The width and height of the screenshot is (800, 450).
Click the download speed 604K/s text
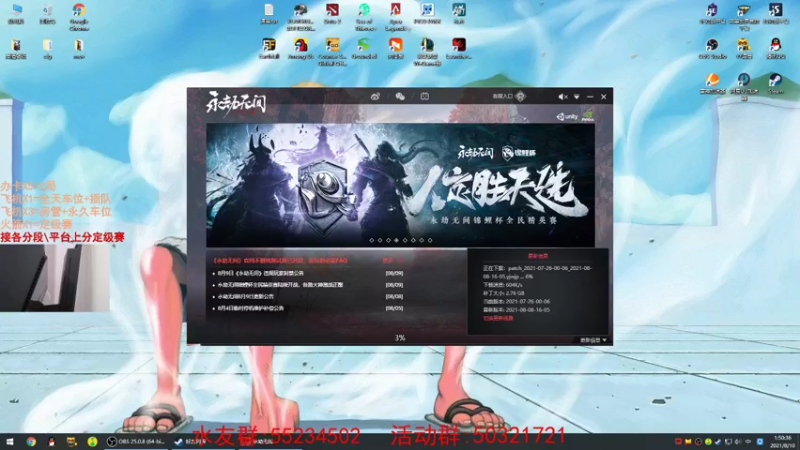(x=503, y=285)
